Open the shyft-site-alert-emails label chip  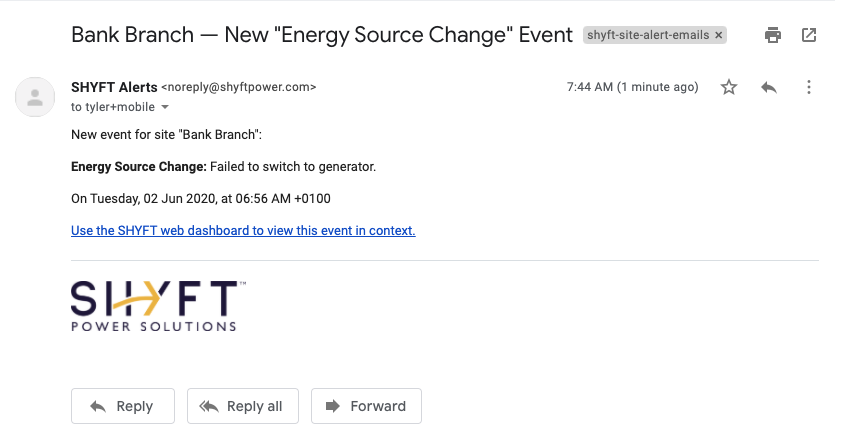648,35
